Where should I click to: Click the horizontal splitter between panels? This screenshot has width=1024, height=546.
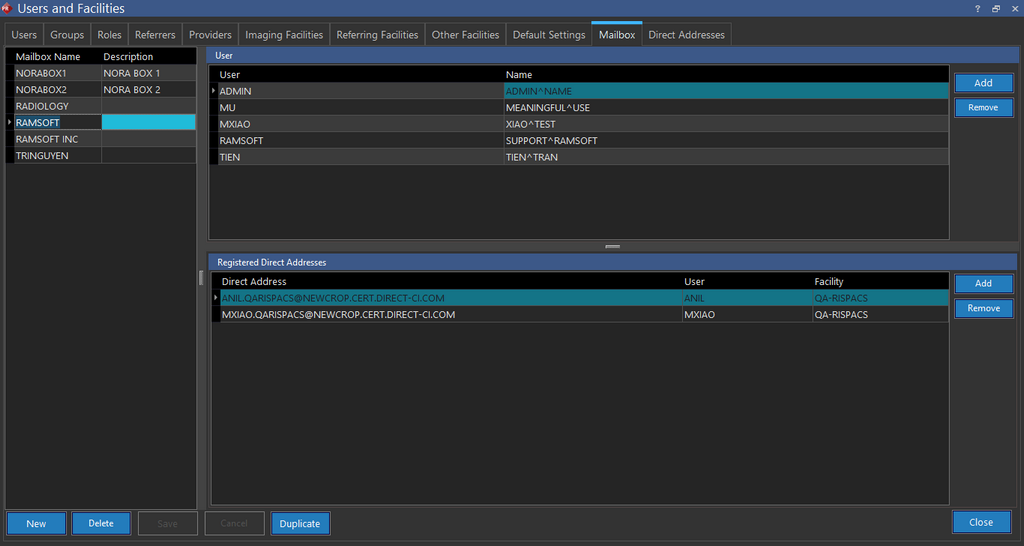click(612, 246)
